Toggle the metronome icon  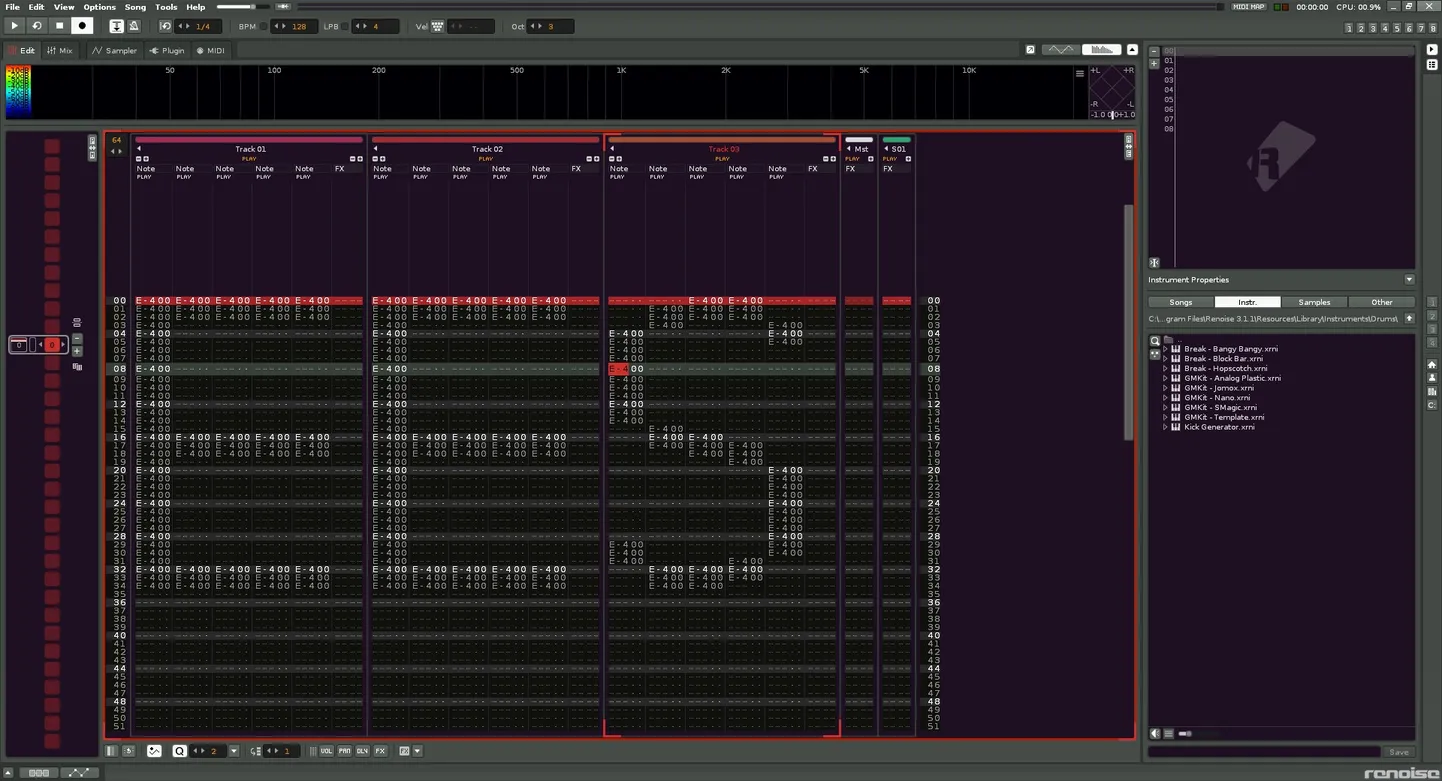tap(134, 26)
